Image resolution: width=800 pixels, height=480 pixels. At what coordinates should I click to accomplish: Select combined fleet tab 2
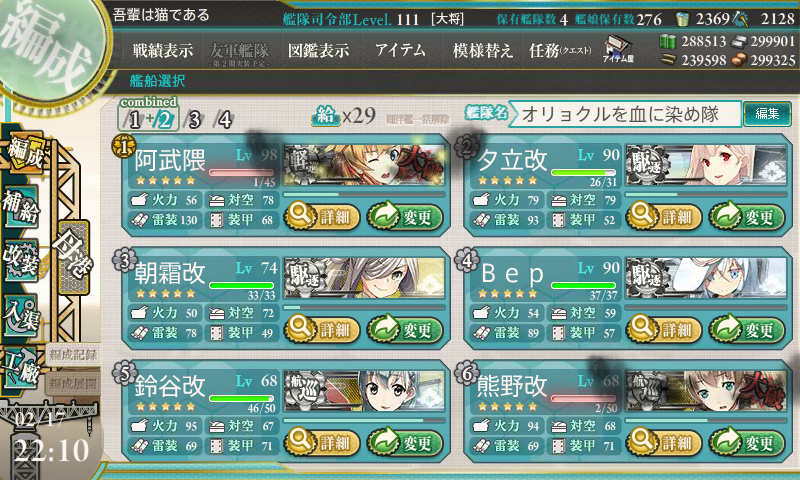point(165,120)
